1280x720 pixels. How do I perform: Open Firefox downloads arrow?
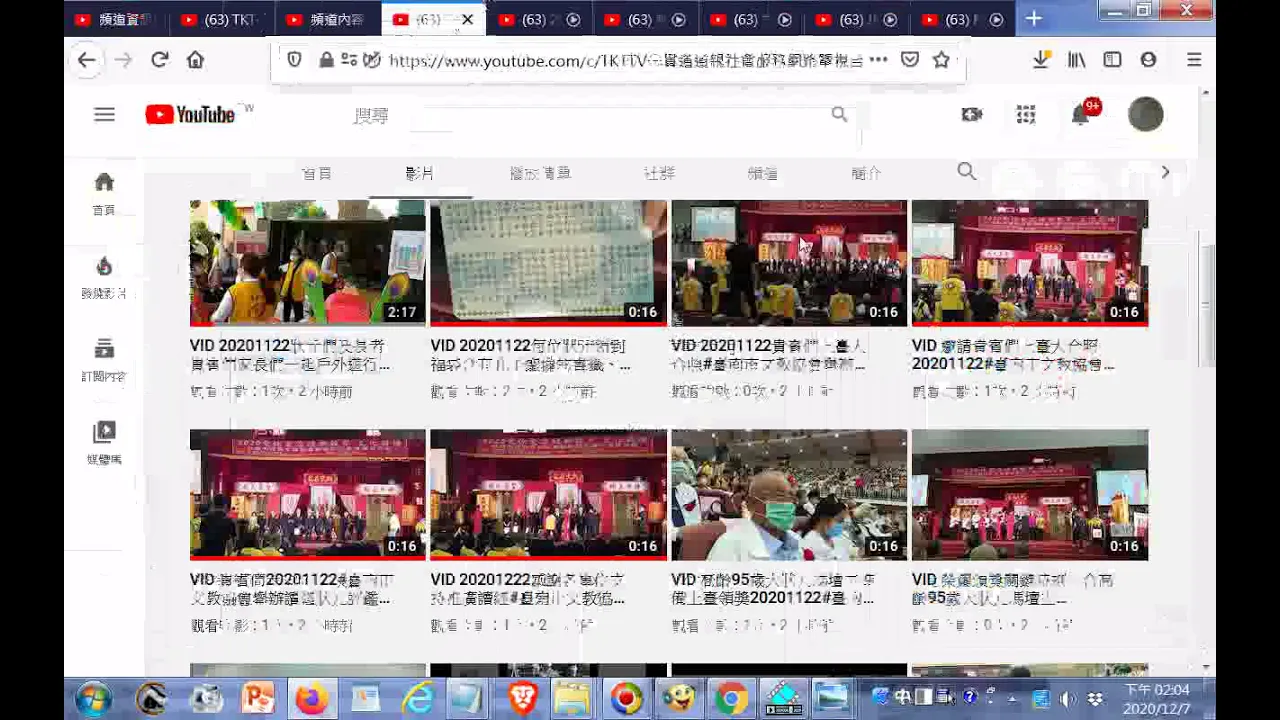(x=1041, y=60)
